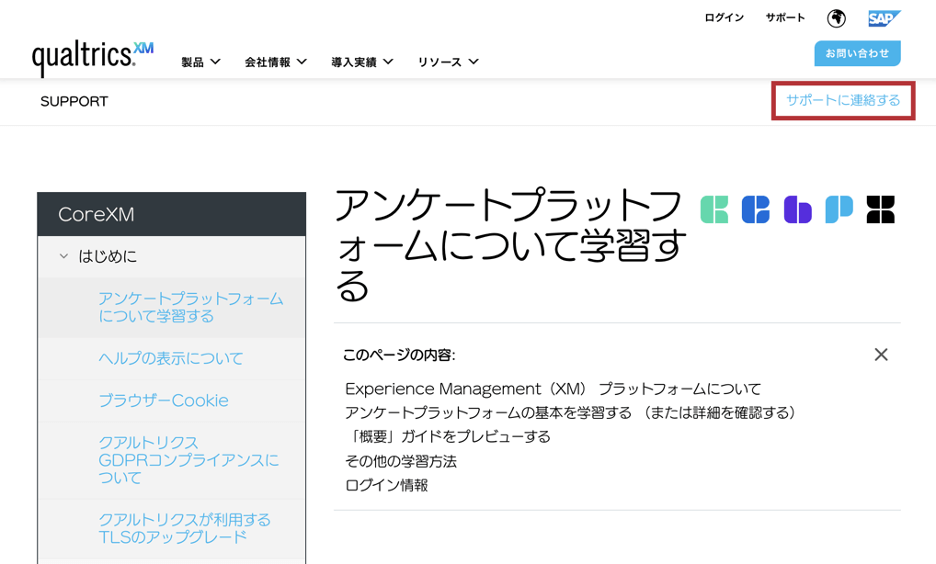
Task: Click the サポート link in the header
Action: click(785, 18)
